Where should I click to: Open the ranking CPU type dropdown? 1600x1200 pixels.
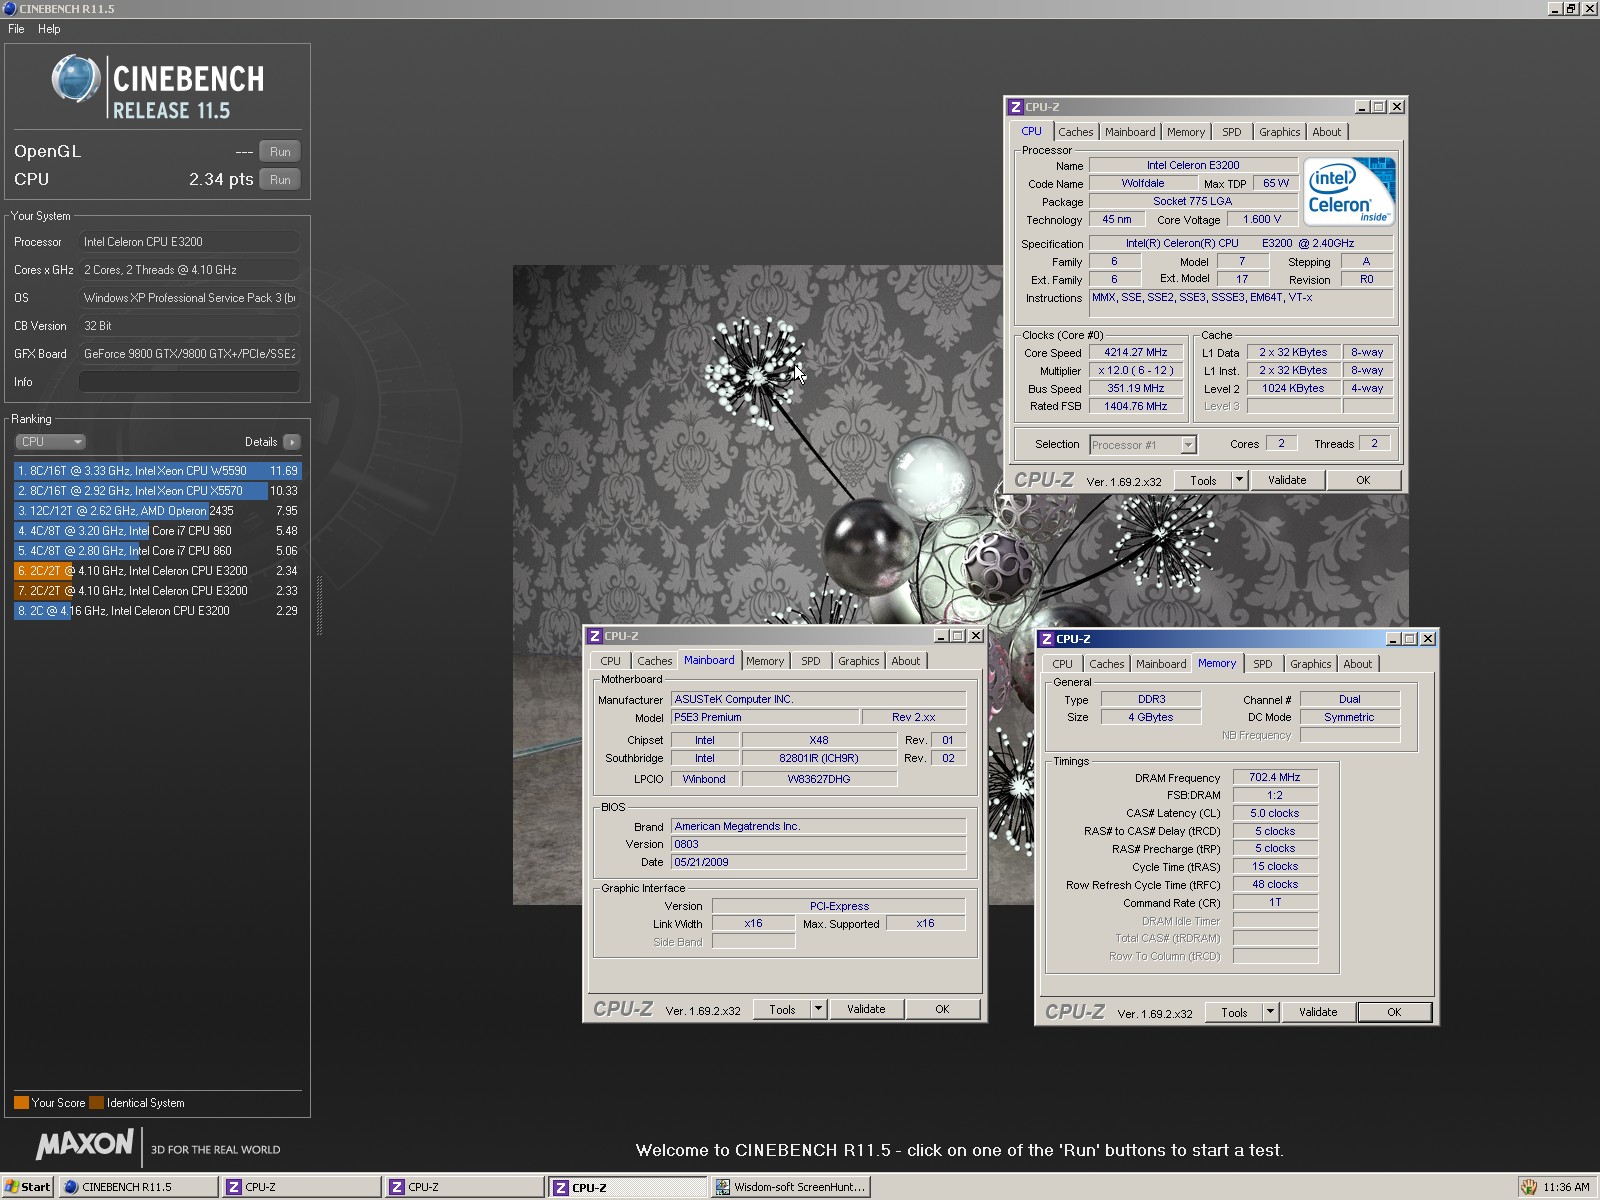[x=50, y=442]
